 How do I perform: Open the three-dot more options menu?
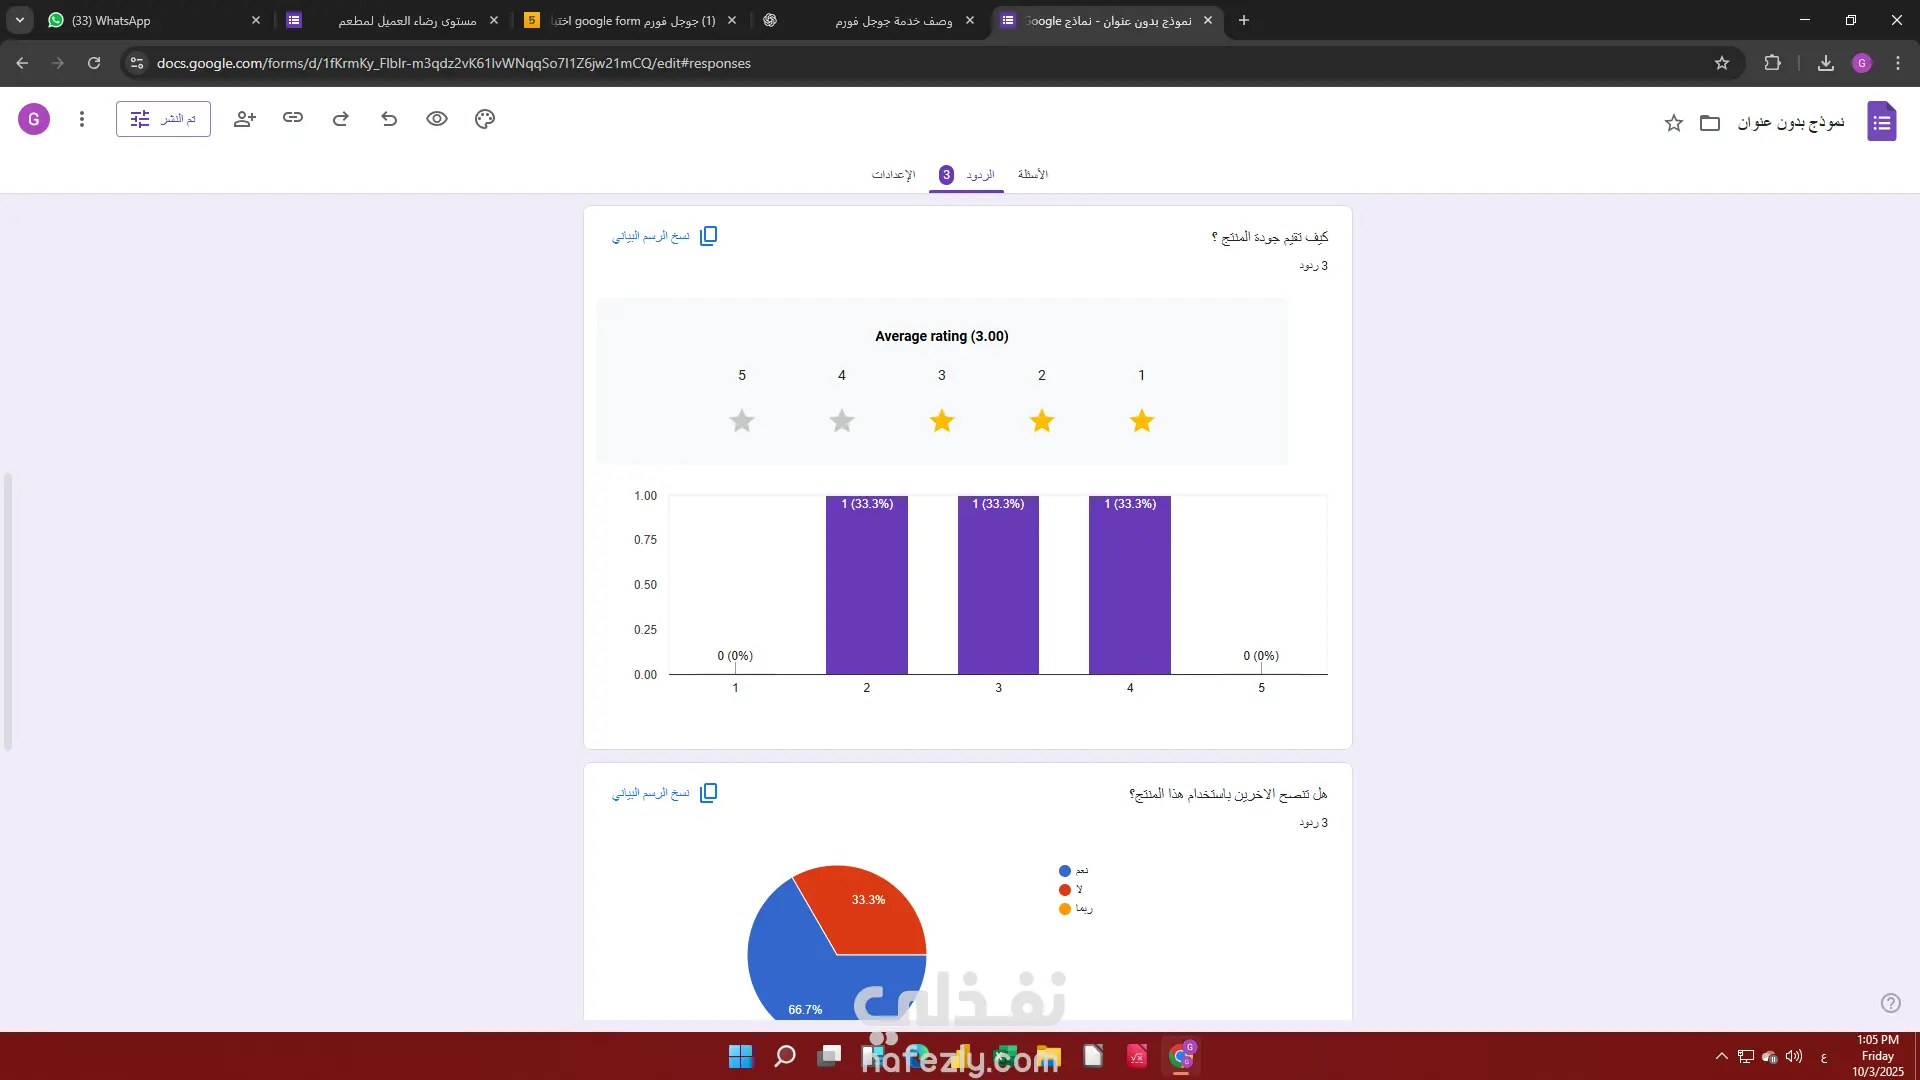(x=82, y=119)
